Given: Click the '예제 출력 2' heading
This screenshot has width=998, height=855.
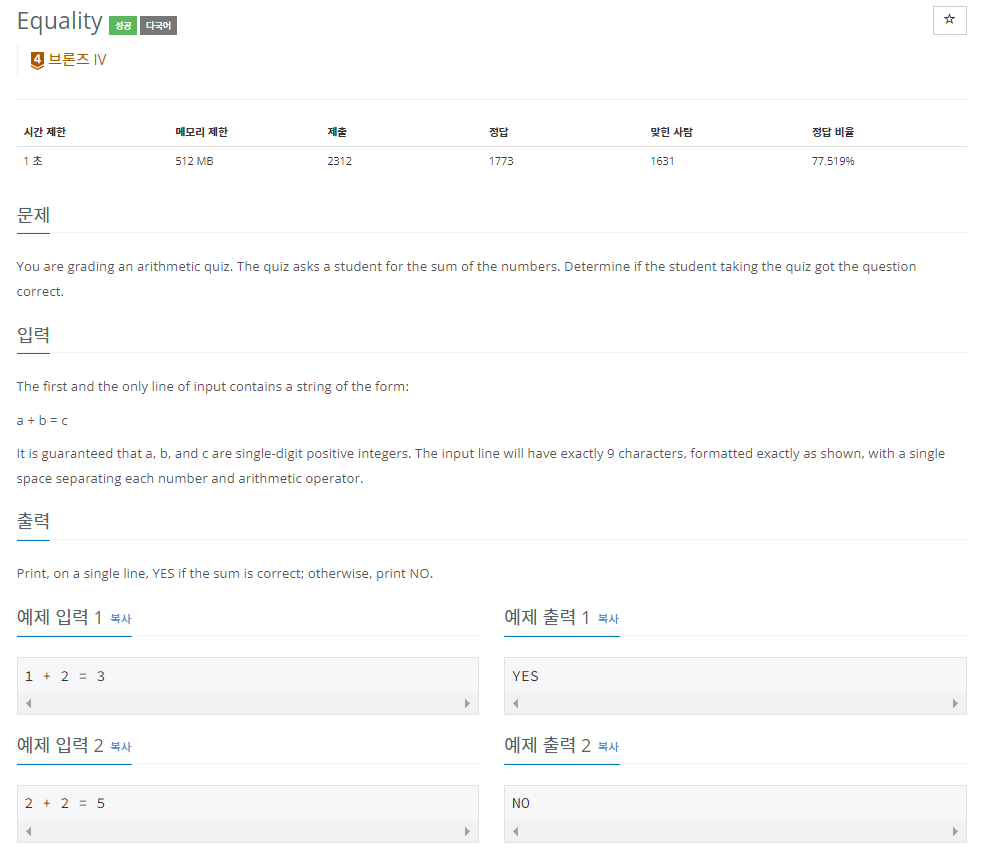Looking at the screenshot, I should coord(547,745).
